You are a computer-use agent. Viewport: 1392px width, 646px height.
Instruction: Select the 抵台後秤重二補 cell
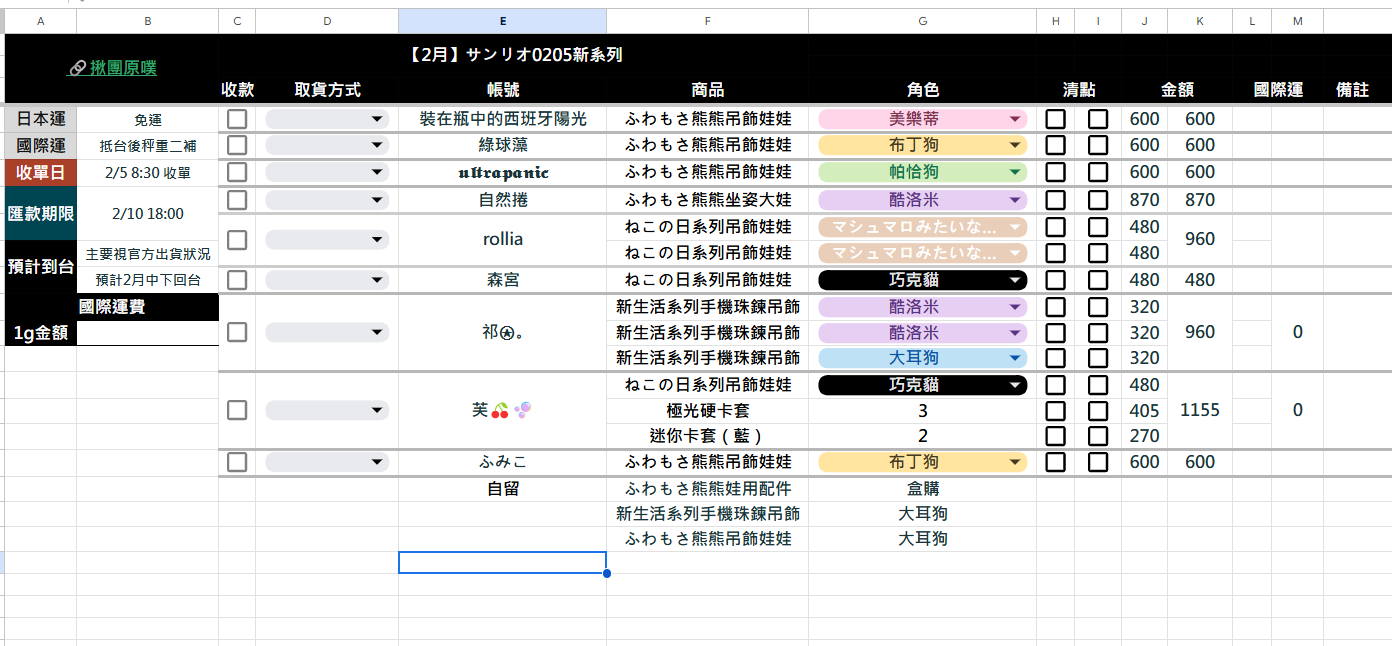click(x=148, y=145)
